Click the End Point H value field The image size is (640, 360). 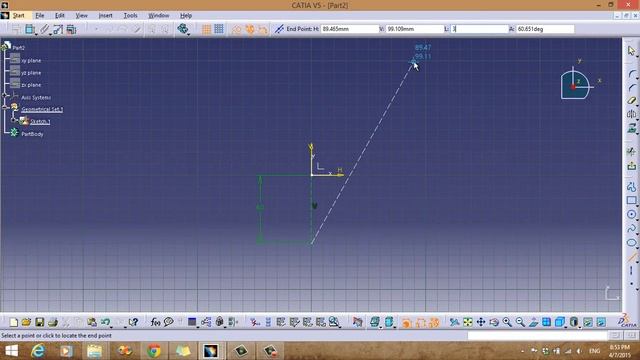[350, 29]
